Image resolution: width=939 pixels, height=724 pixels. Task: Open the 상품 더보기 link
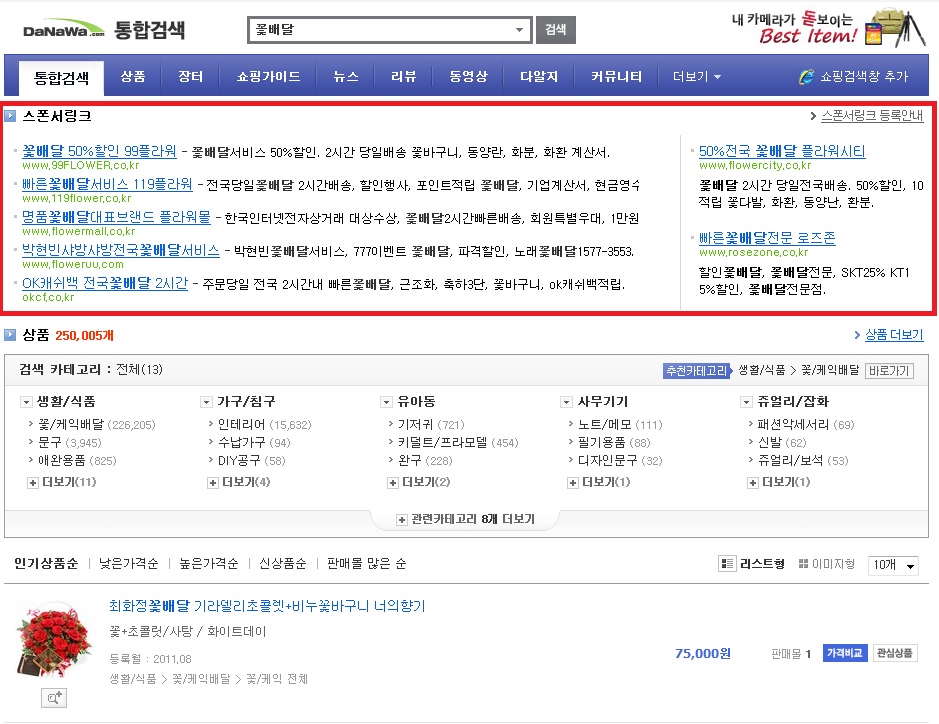(894, 335)
